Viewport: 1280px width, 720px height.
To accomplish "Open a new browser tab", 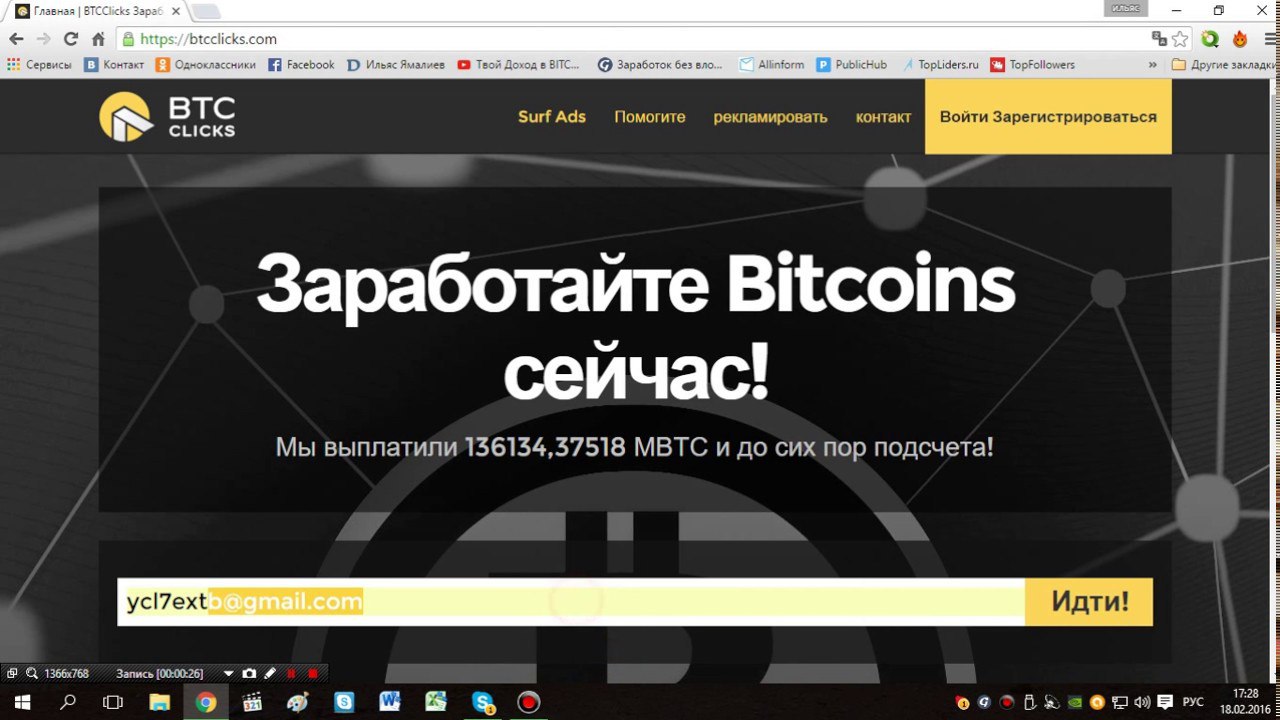I will click(x=205, y=12).
